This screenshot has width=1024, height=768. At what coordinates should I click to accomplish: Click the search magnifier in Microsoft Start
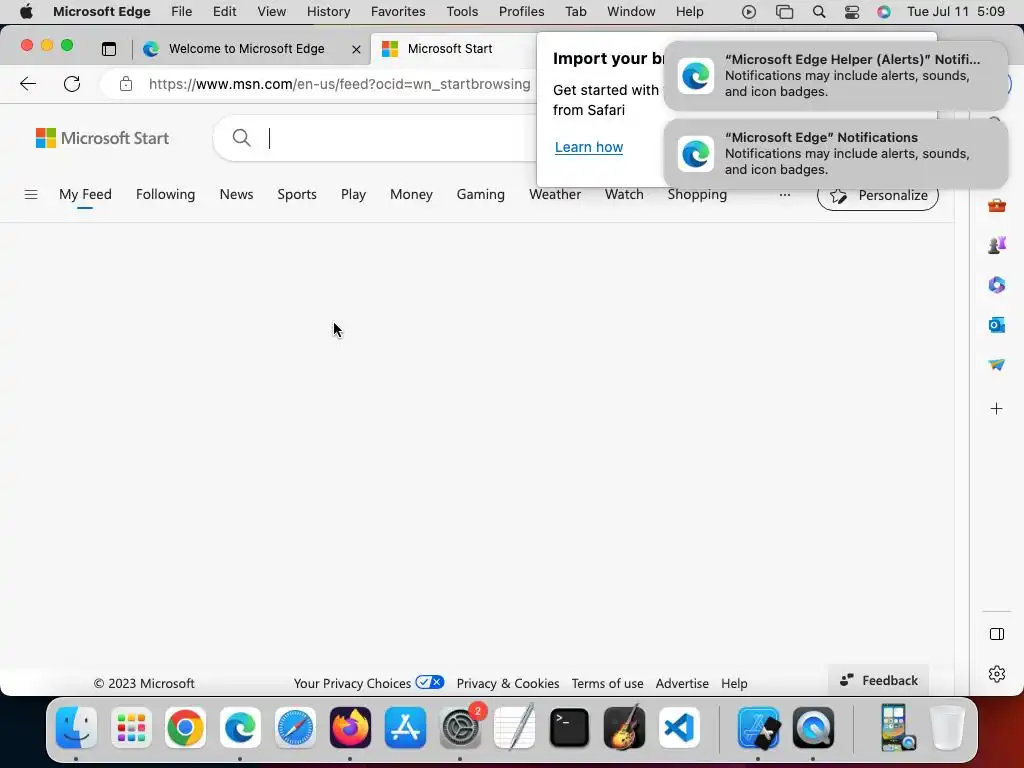pos(242,138)
